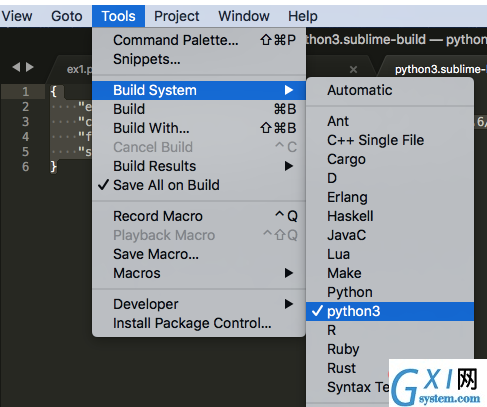Click Build With... menu item
Image resolution: width=487 pixels, height=407 pixels.
click(x=199, y=128)
